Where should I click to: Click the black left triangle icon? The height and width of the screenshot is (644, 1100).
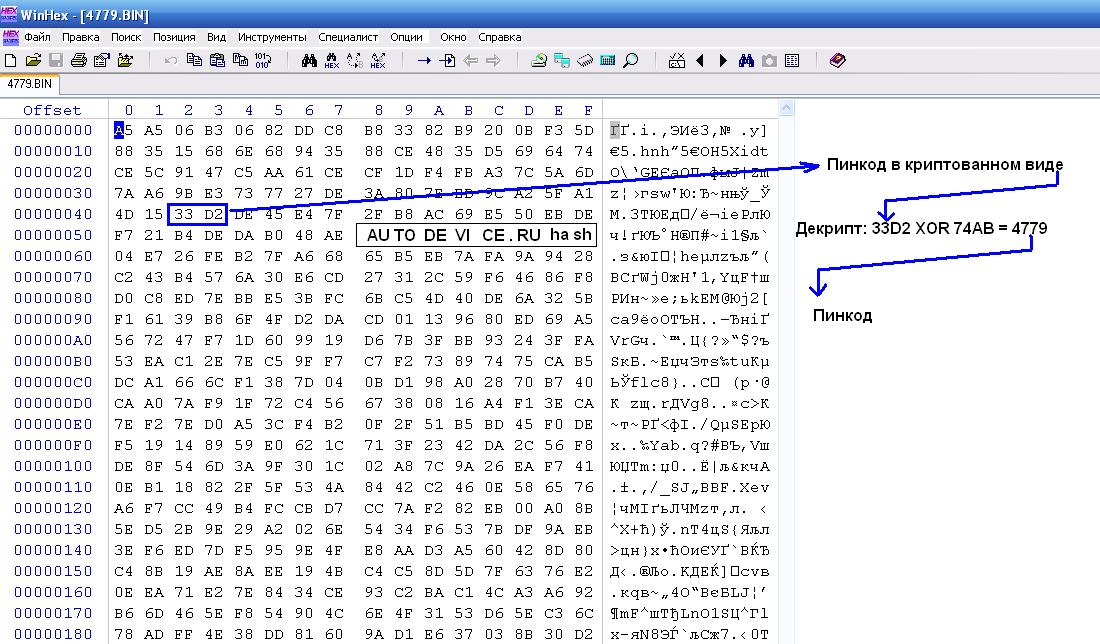[699, 61]
